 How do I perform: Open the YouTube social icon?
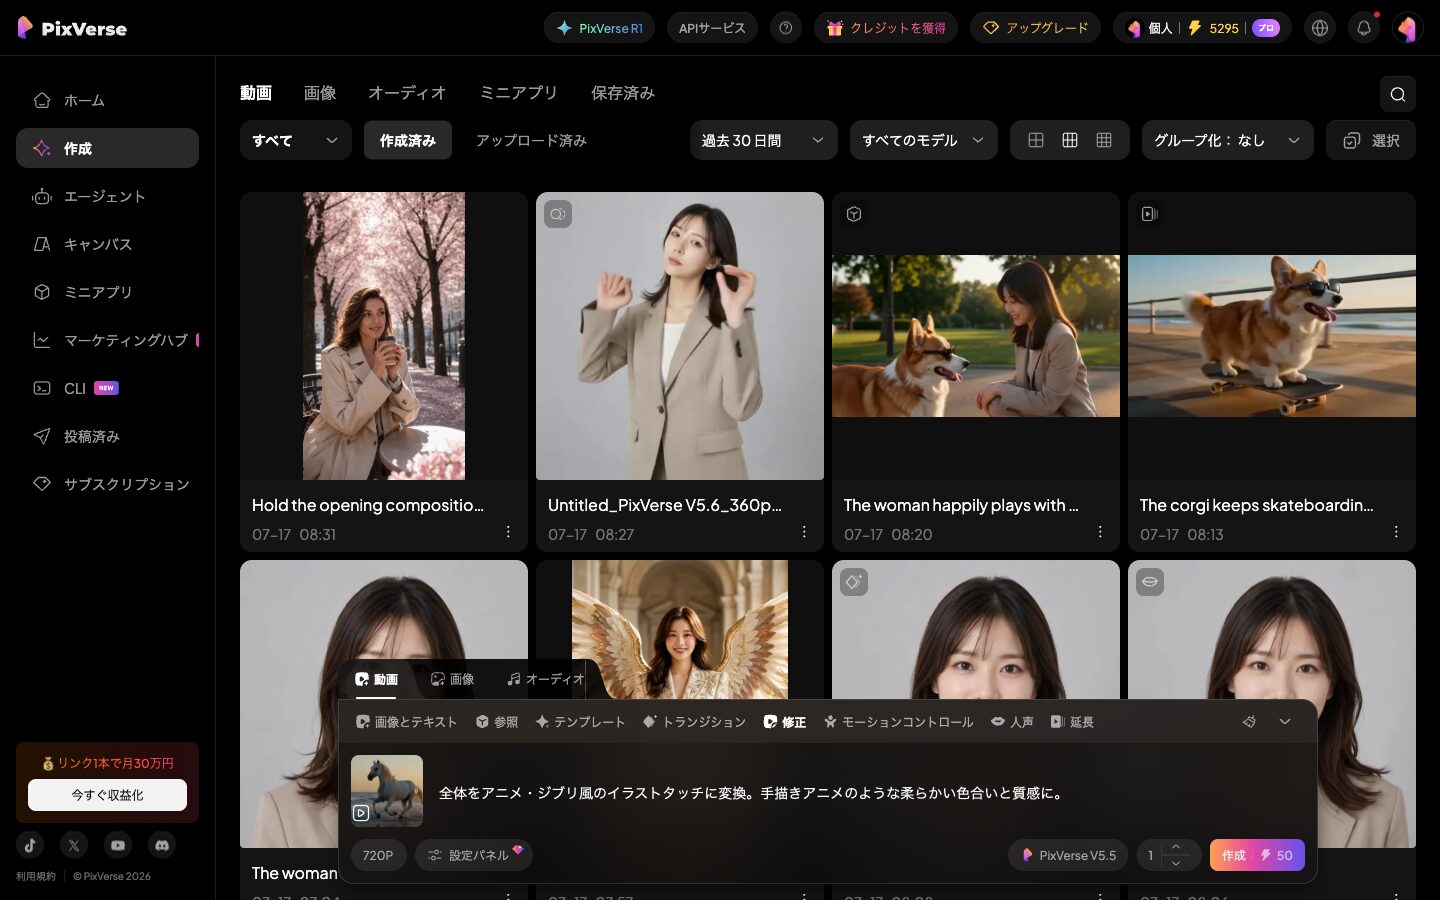118,845
